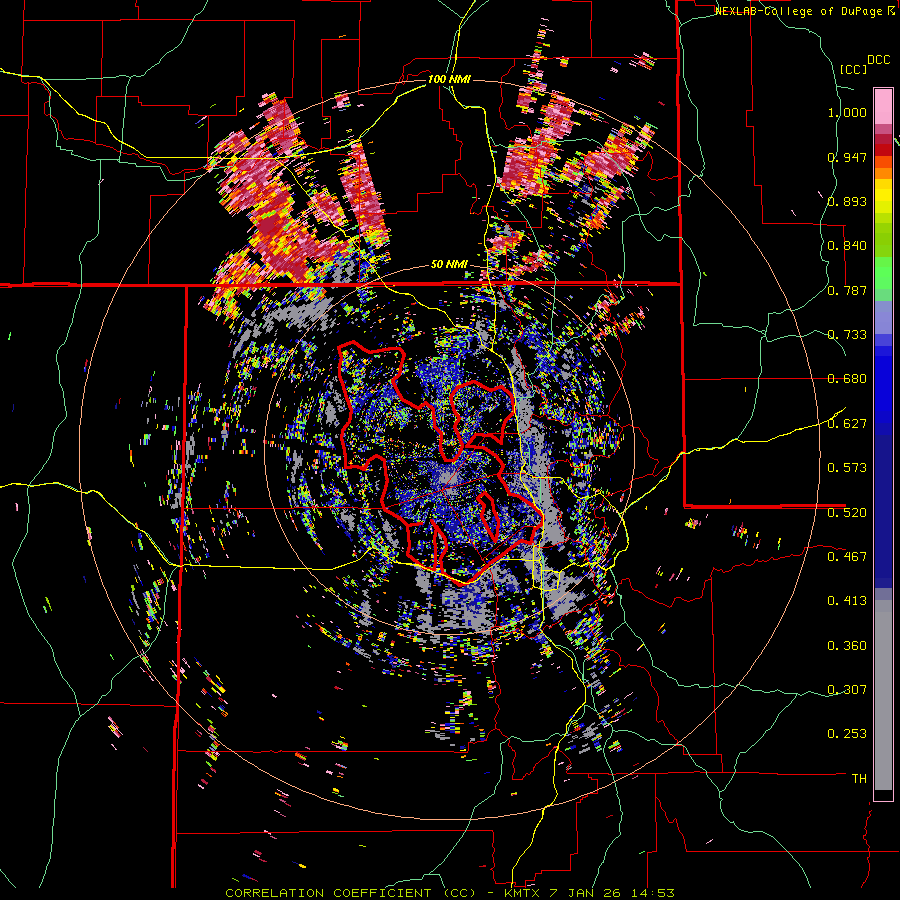The image size is (900, 900).
Task: Click the 0.893 legend value
Action: click(847, 201)
